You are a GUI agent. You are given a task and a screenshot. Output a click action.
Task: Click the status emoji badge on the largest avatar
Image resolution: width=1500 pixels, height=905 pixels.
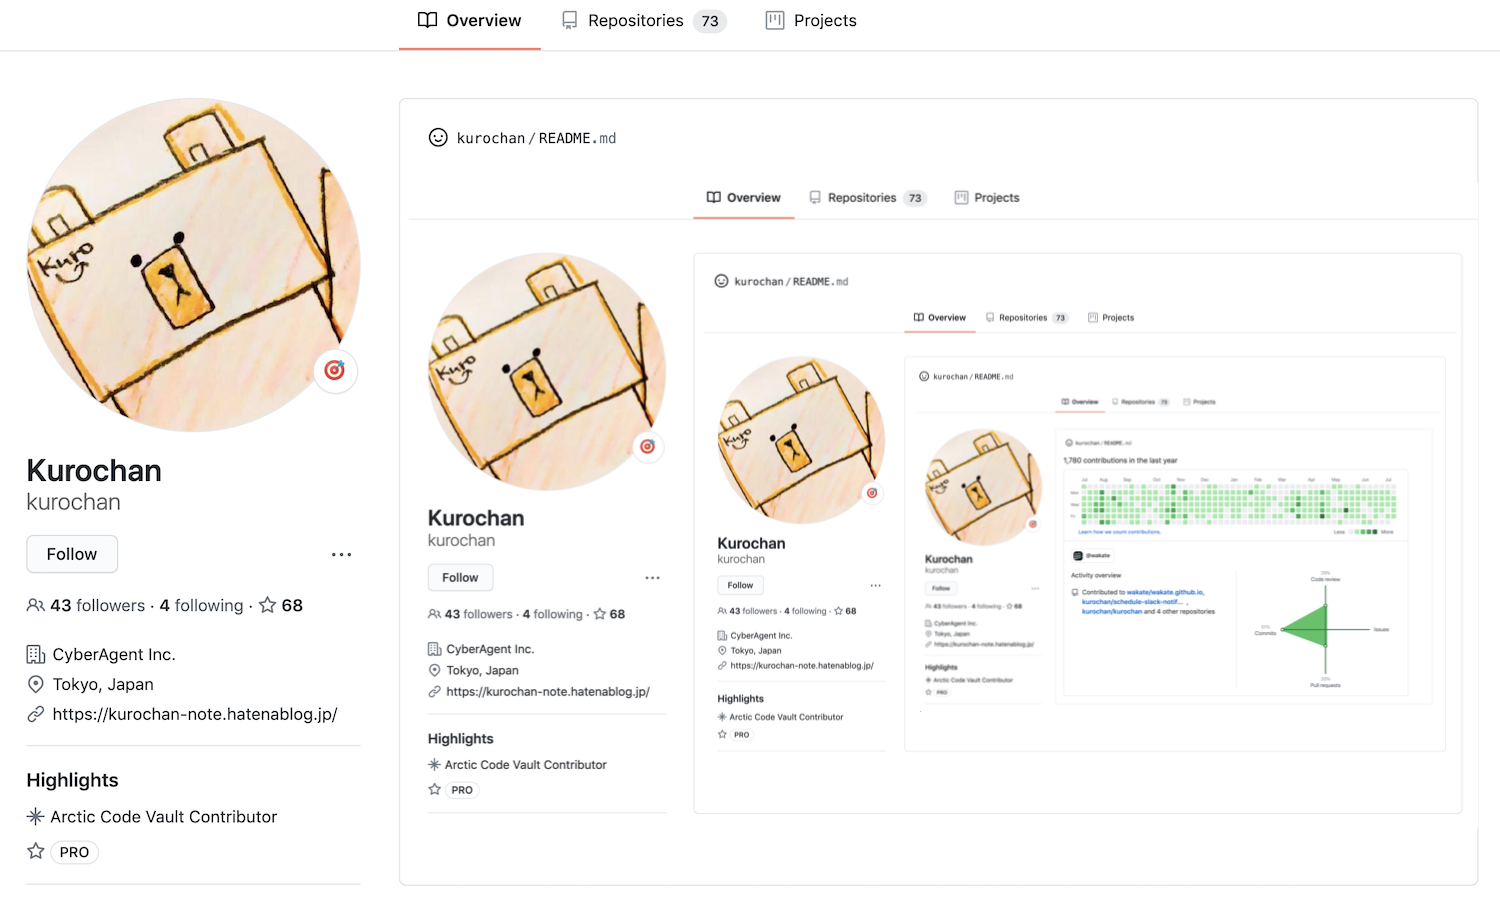pos(335,371)
